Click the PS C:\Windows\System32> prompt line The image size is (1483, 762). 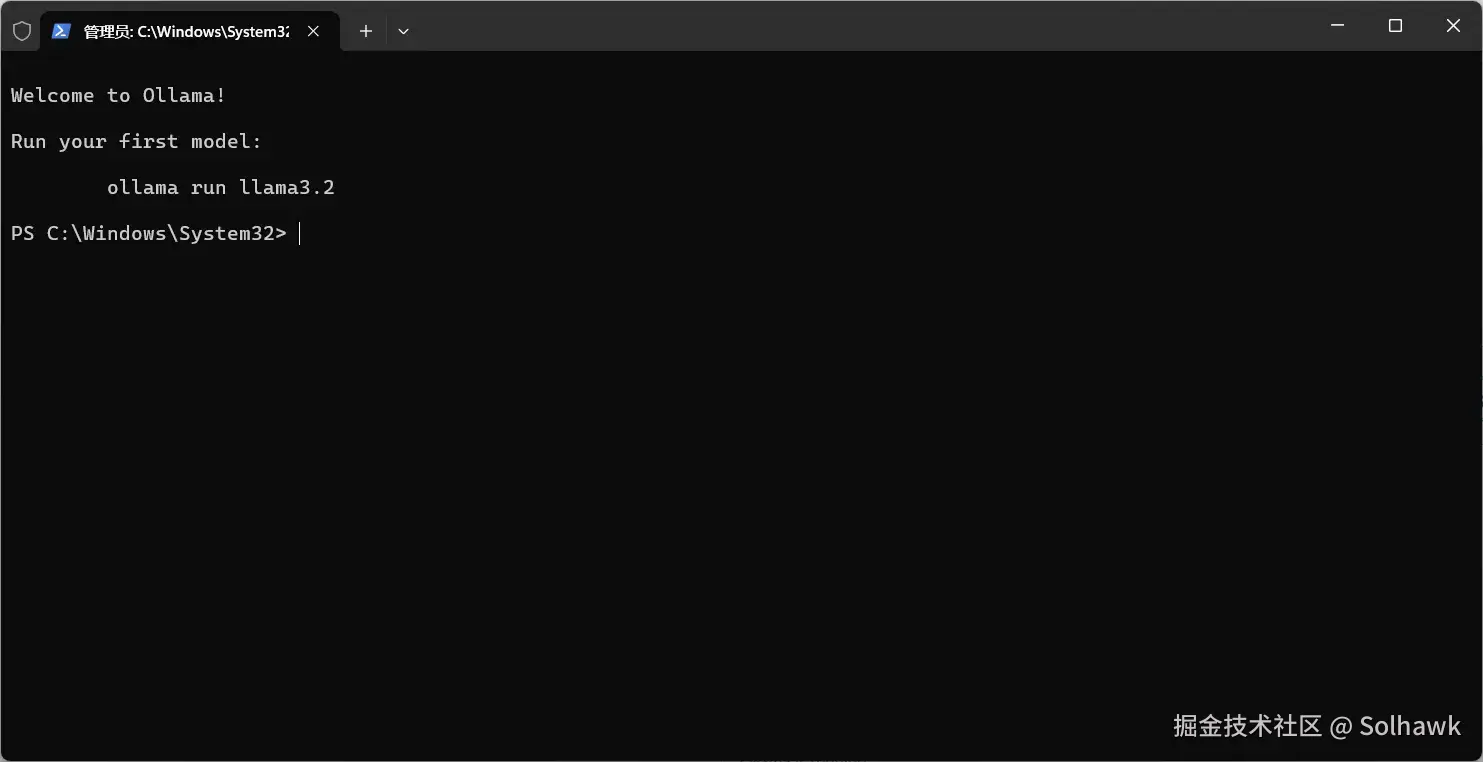149,234
